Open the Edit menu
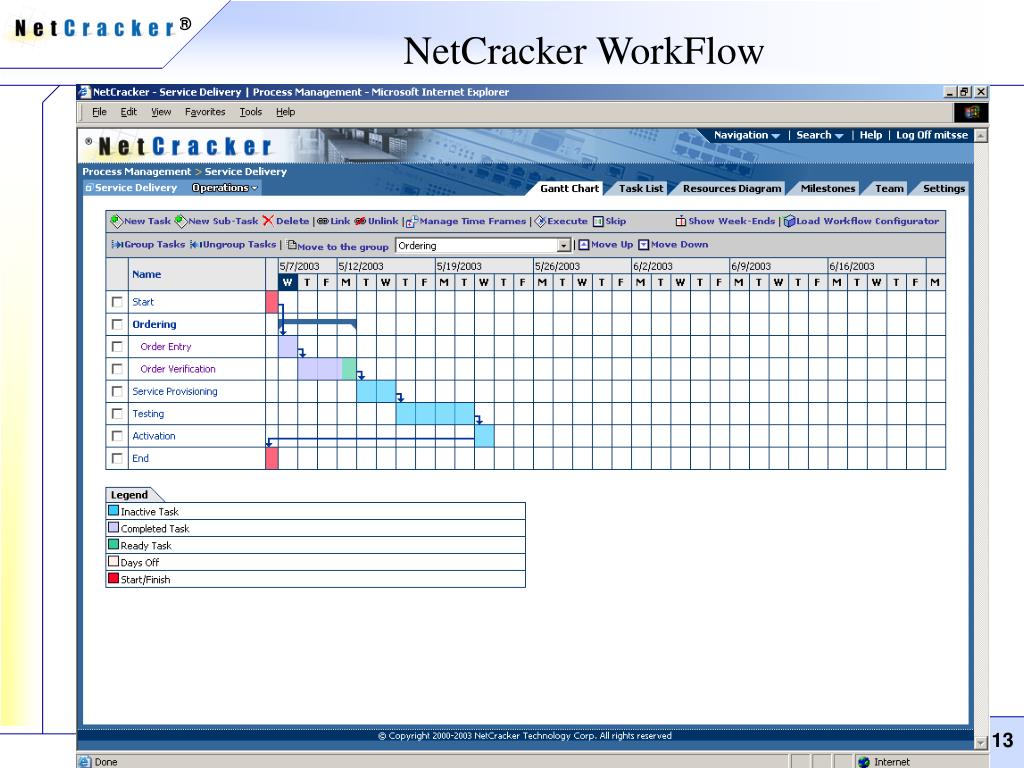Screen dimensions: 1024x768 click(129, 112)
